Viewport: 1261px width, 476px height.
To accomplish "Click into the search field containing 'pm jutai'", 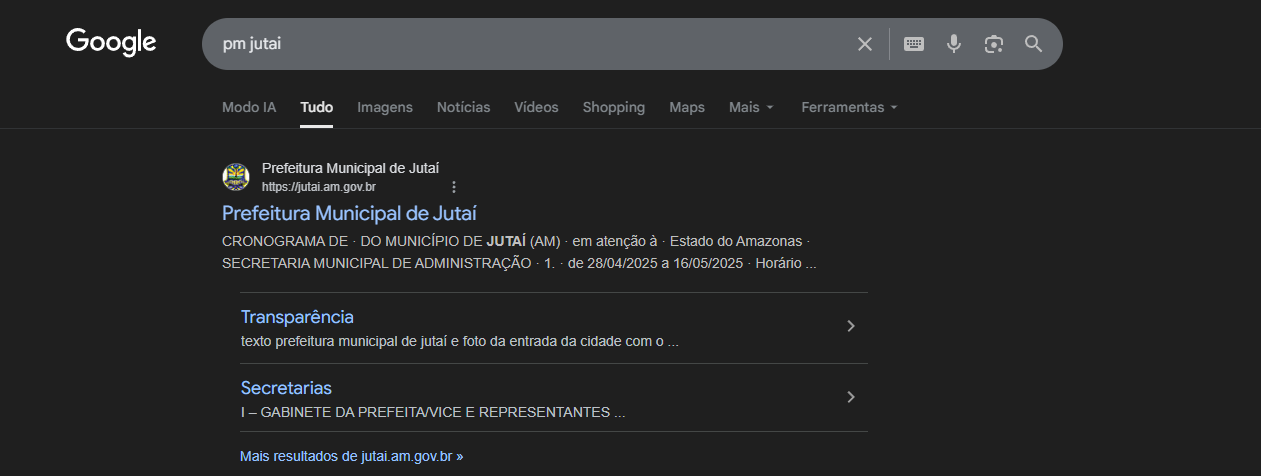I will pos(520,44).
